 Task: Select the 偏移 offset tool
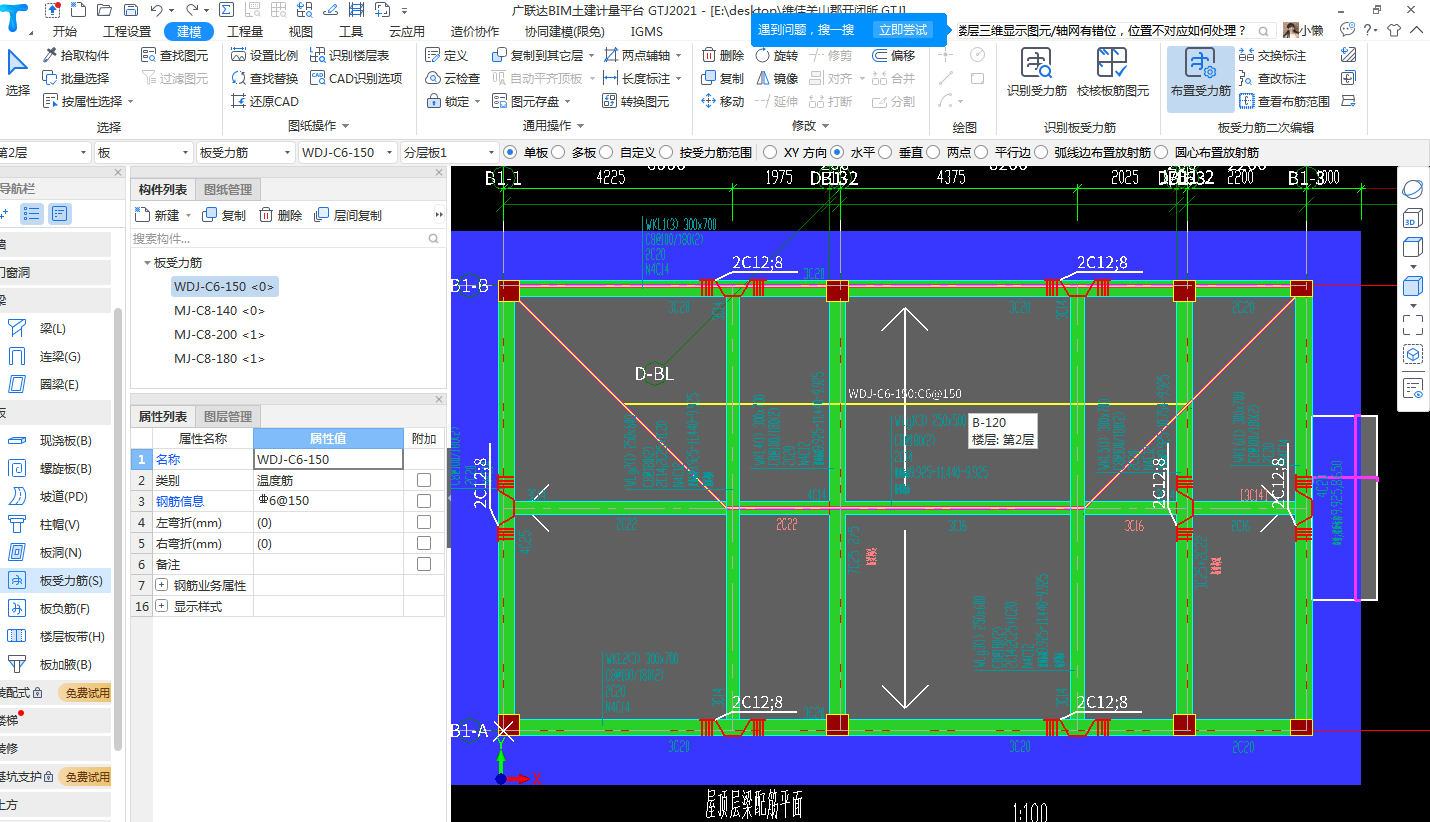coord(893,55)
